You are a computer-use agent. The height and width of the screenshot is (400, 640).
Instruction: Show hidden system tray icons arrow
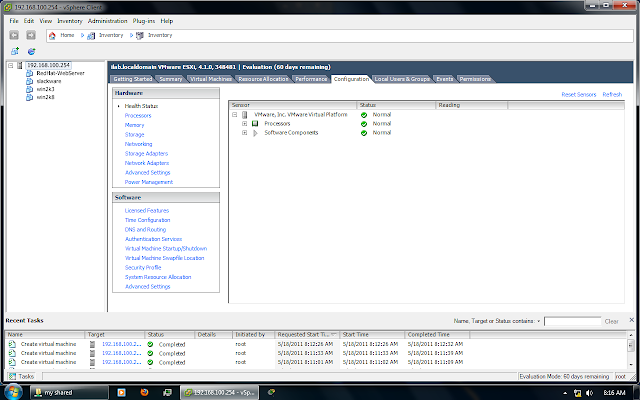pos(565,393)
